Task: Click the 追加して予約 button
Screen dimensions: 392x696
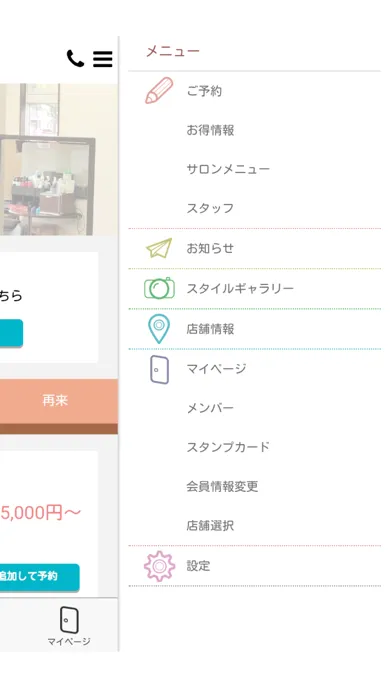Action: [39, 577]
